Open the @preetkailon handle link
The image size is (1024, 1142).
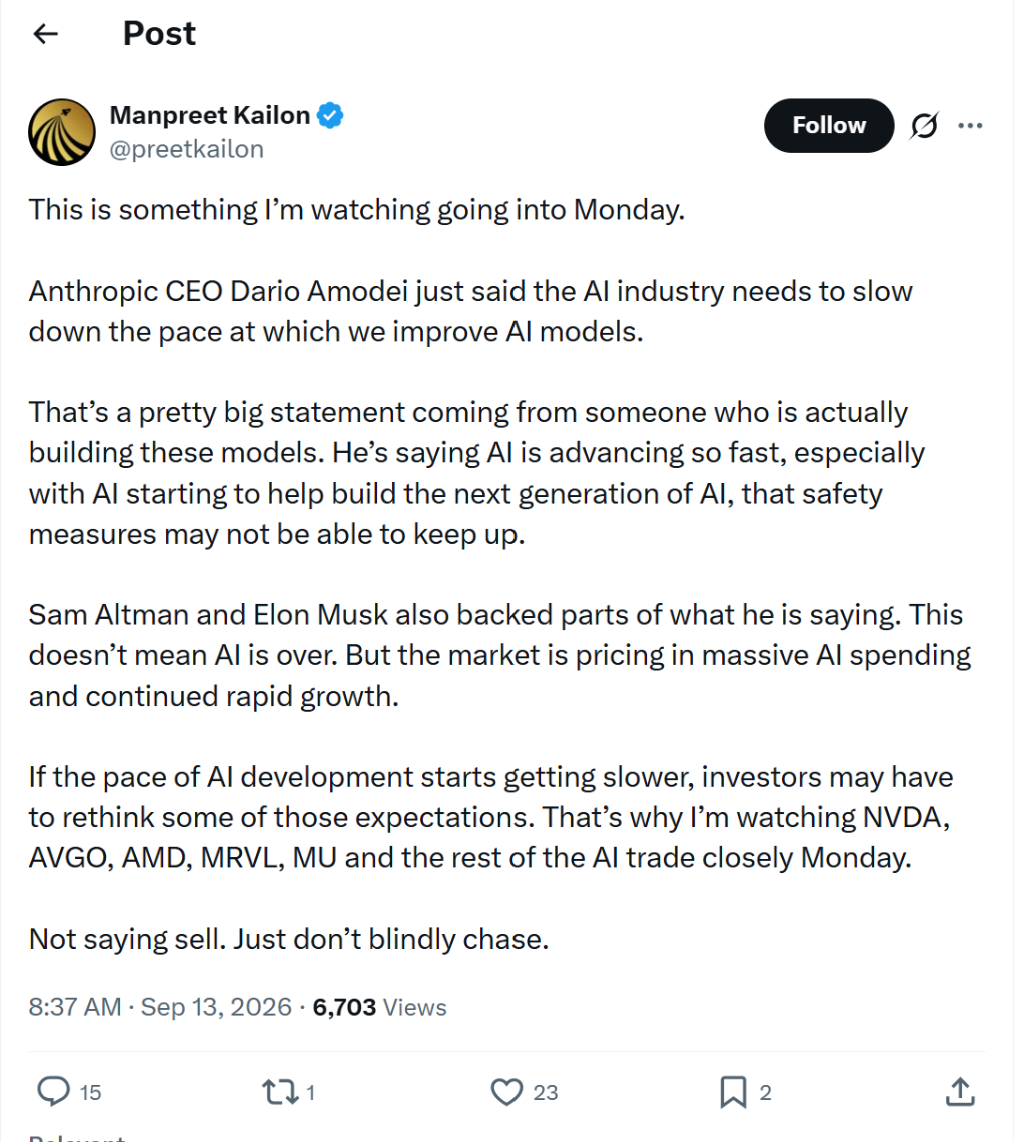186,149
